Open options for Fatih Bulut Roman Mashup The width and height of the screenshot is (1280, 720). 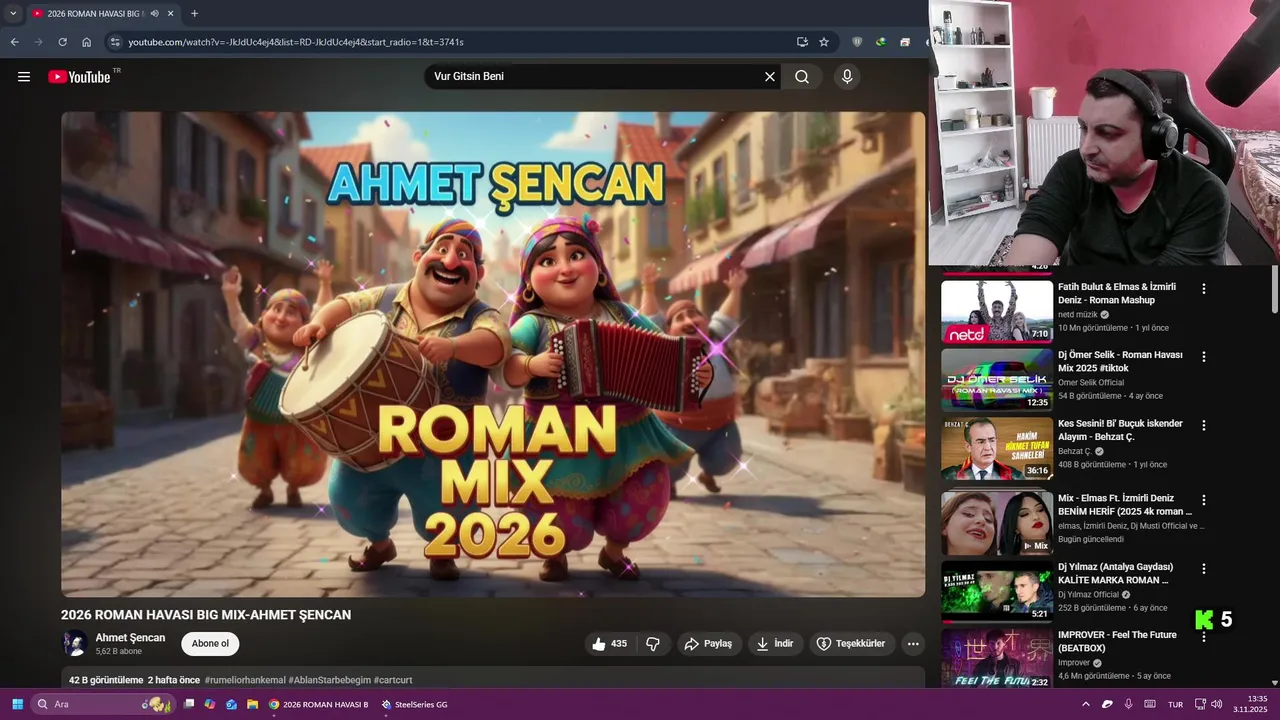(1204, 289)
